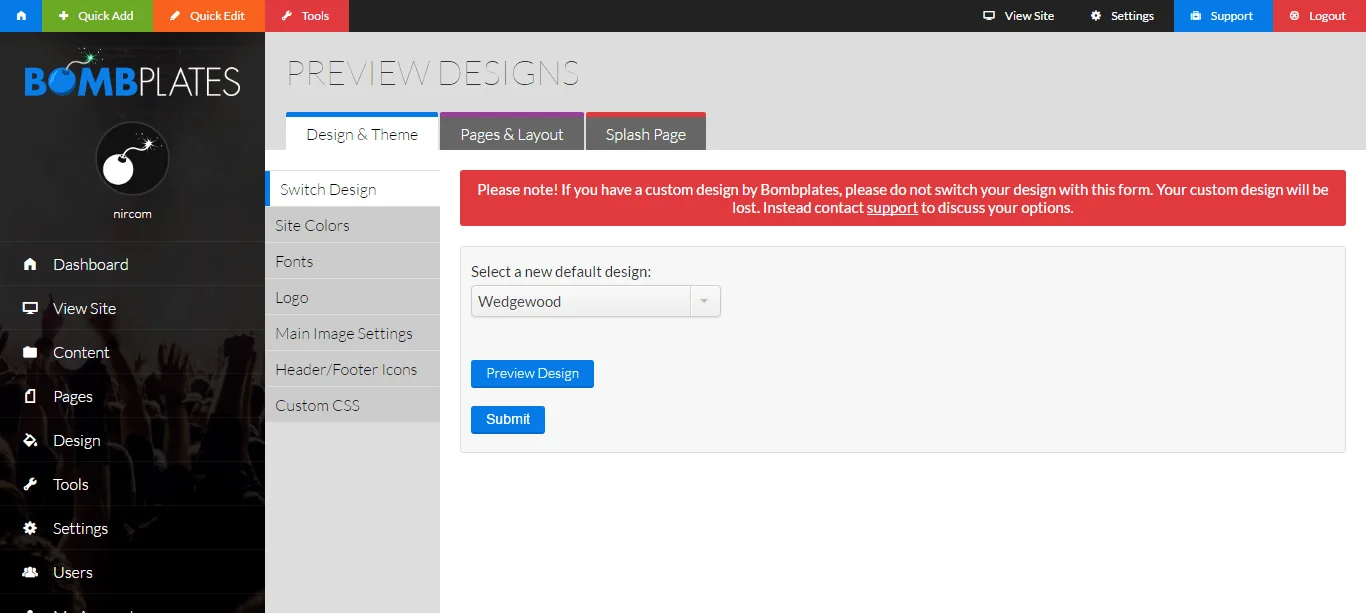Click the Users group icon in sidebar

pos(30,572)
